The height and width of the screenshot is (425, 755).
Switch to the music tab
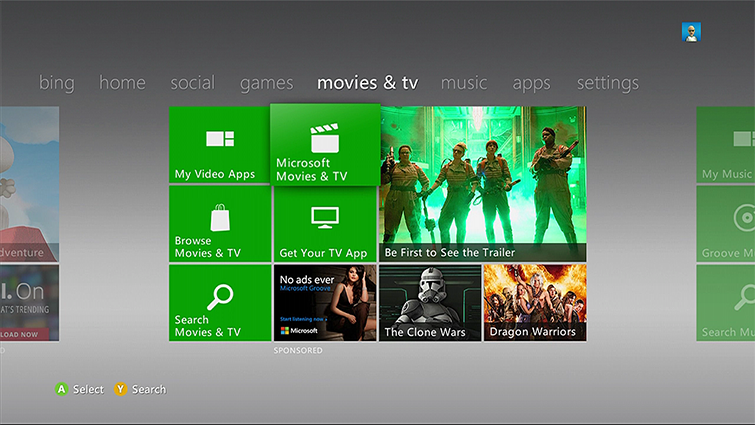pyautogui.click(x=464, y=82)
